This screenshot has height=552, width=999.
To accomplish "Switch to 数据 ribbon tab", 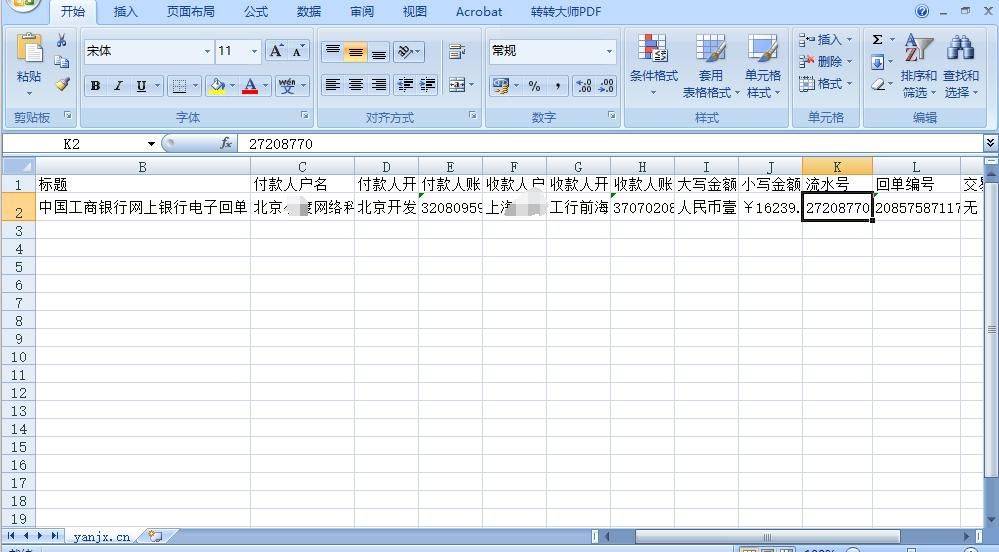I will pyautogui.click(x=309, y=11).
